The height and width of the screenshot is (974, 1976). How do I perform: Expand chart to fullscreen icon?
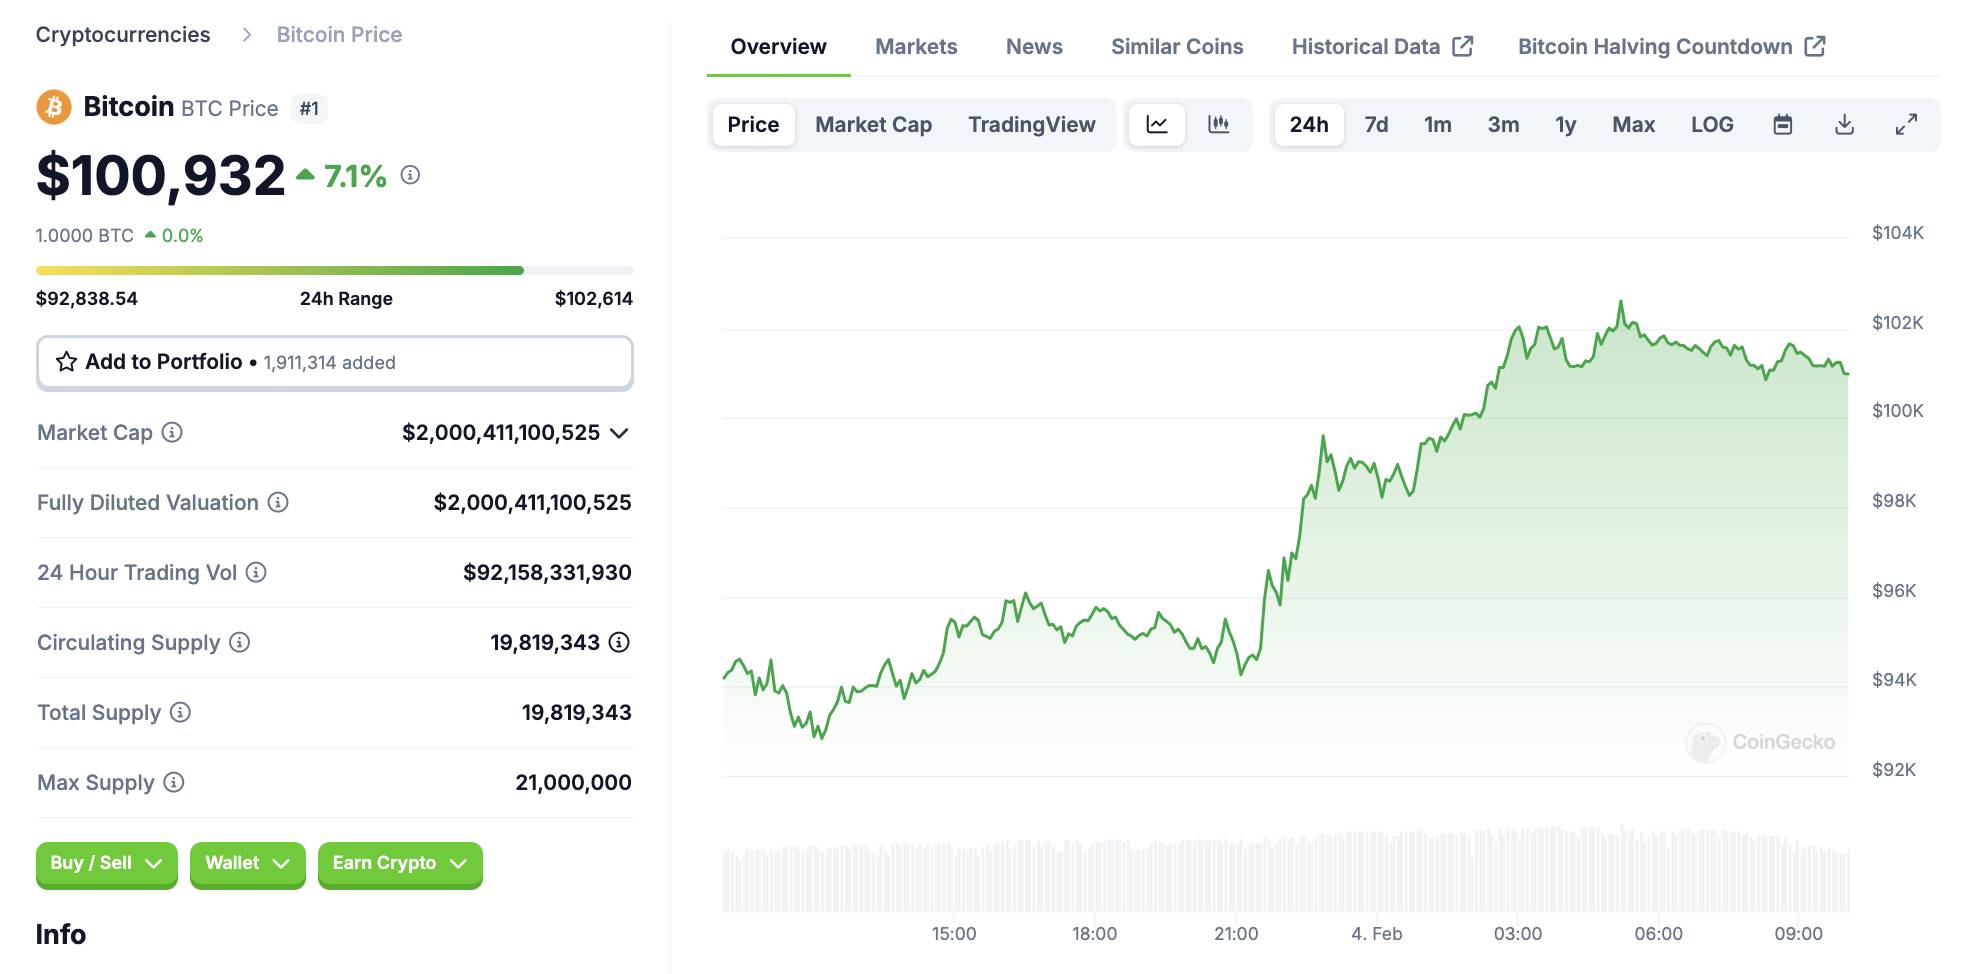pyautogui.click(x=1906, y=125)
